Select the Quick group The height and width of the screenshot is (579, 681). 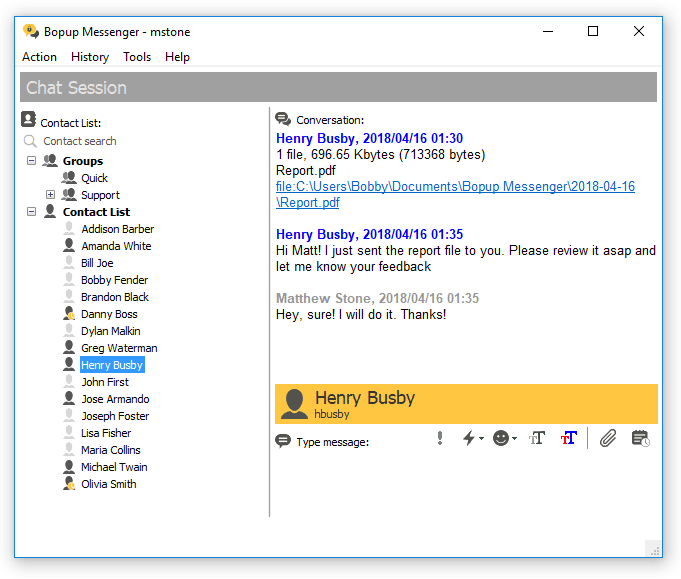94,178
